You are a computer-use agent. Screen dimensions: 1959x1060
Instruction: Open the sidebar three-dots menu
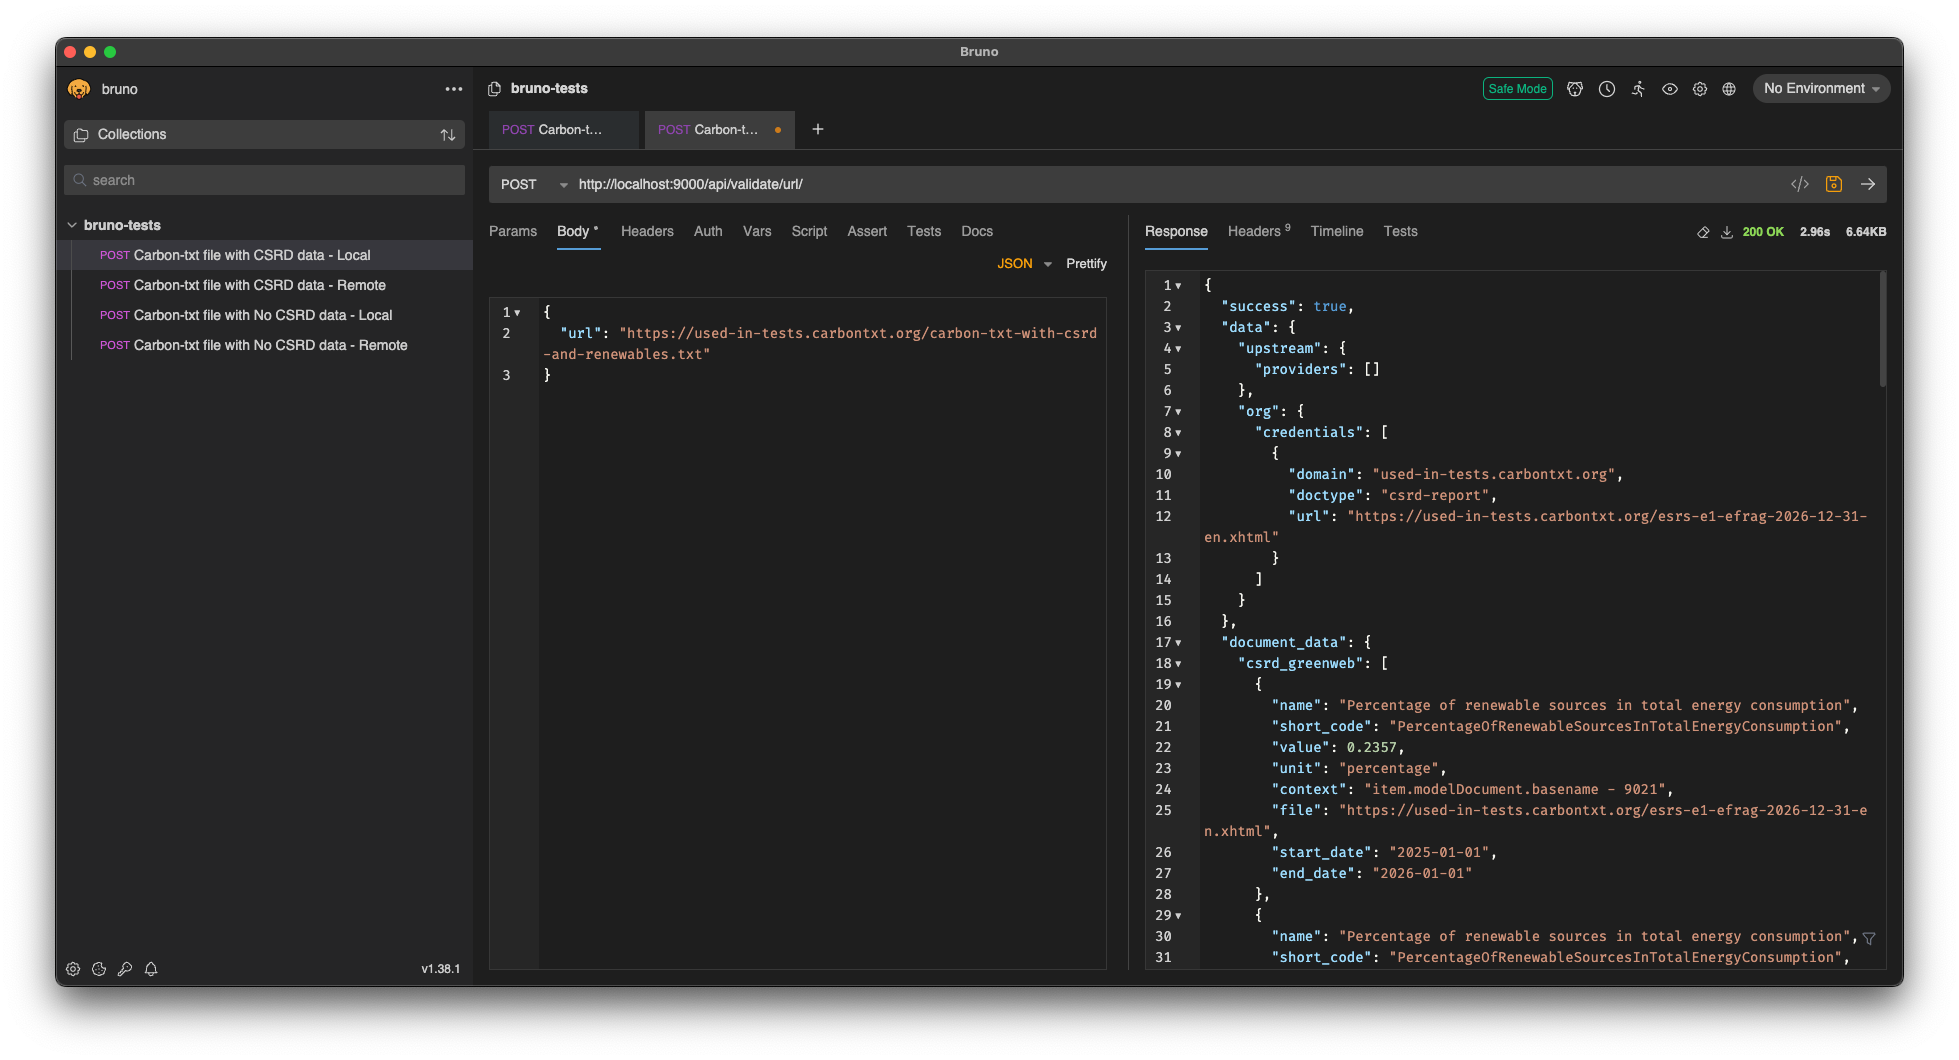tap(454, 89)
